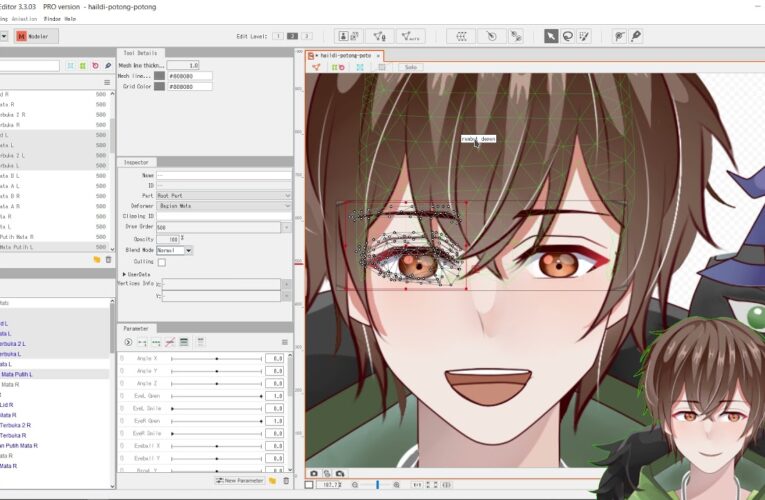The height and width of the screenshot is (500, 765).
Task: Click the New Parameter button
Action: click(x=240, y=481)
